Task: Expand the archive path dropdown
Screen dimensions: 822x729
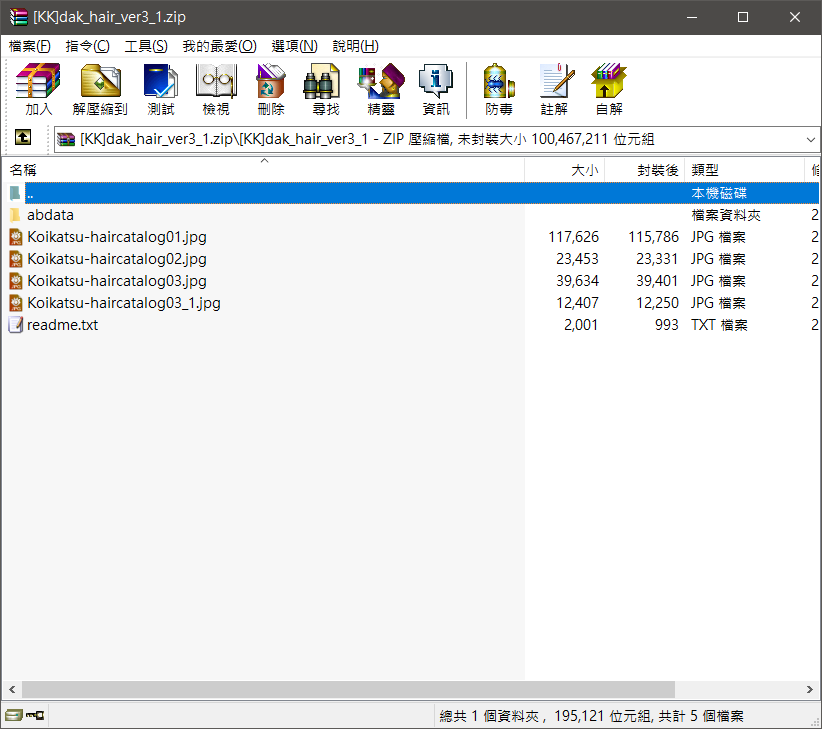Action: click(810, 140)
